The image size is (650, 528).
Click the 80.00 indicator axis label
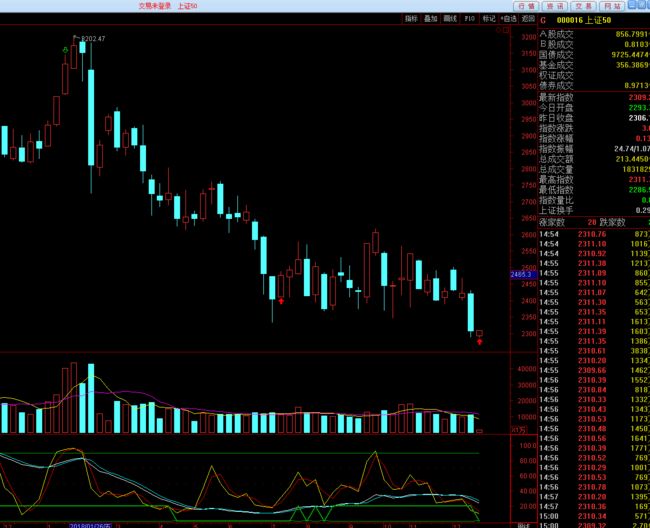528,461
